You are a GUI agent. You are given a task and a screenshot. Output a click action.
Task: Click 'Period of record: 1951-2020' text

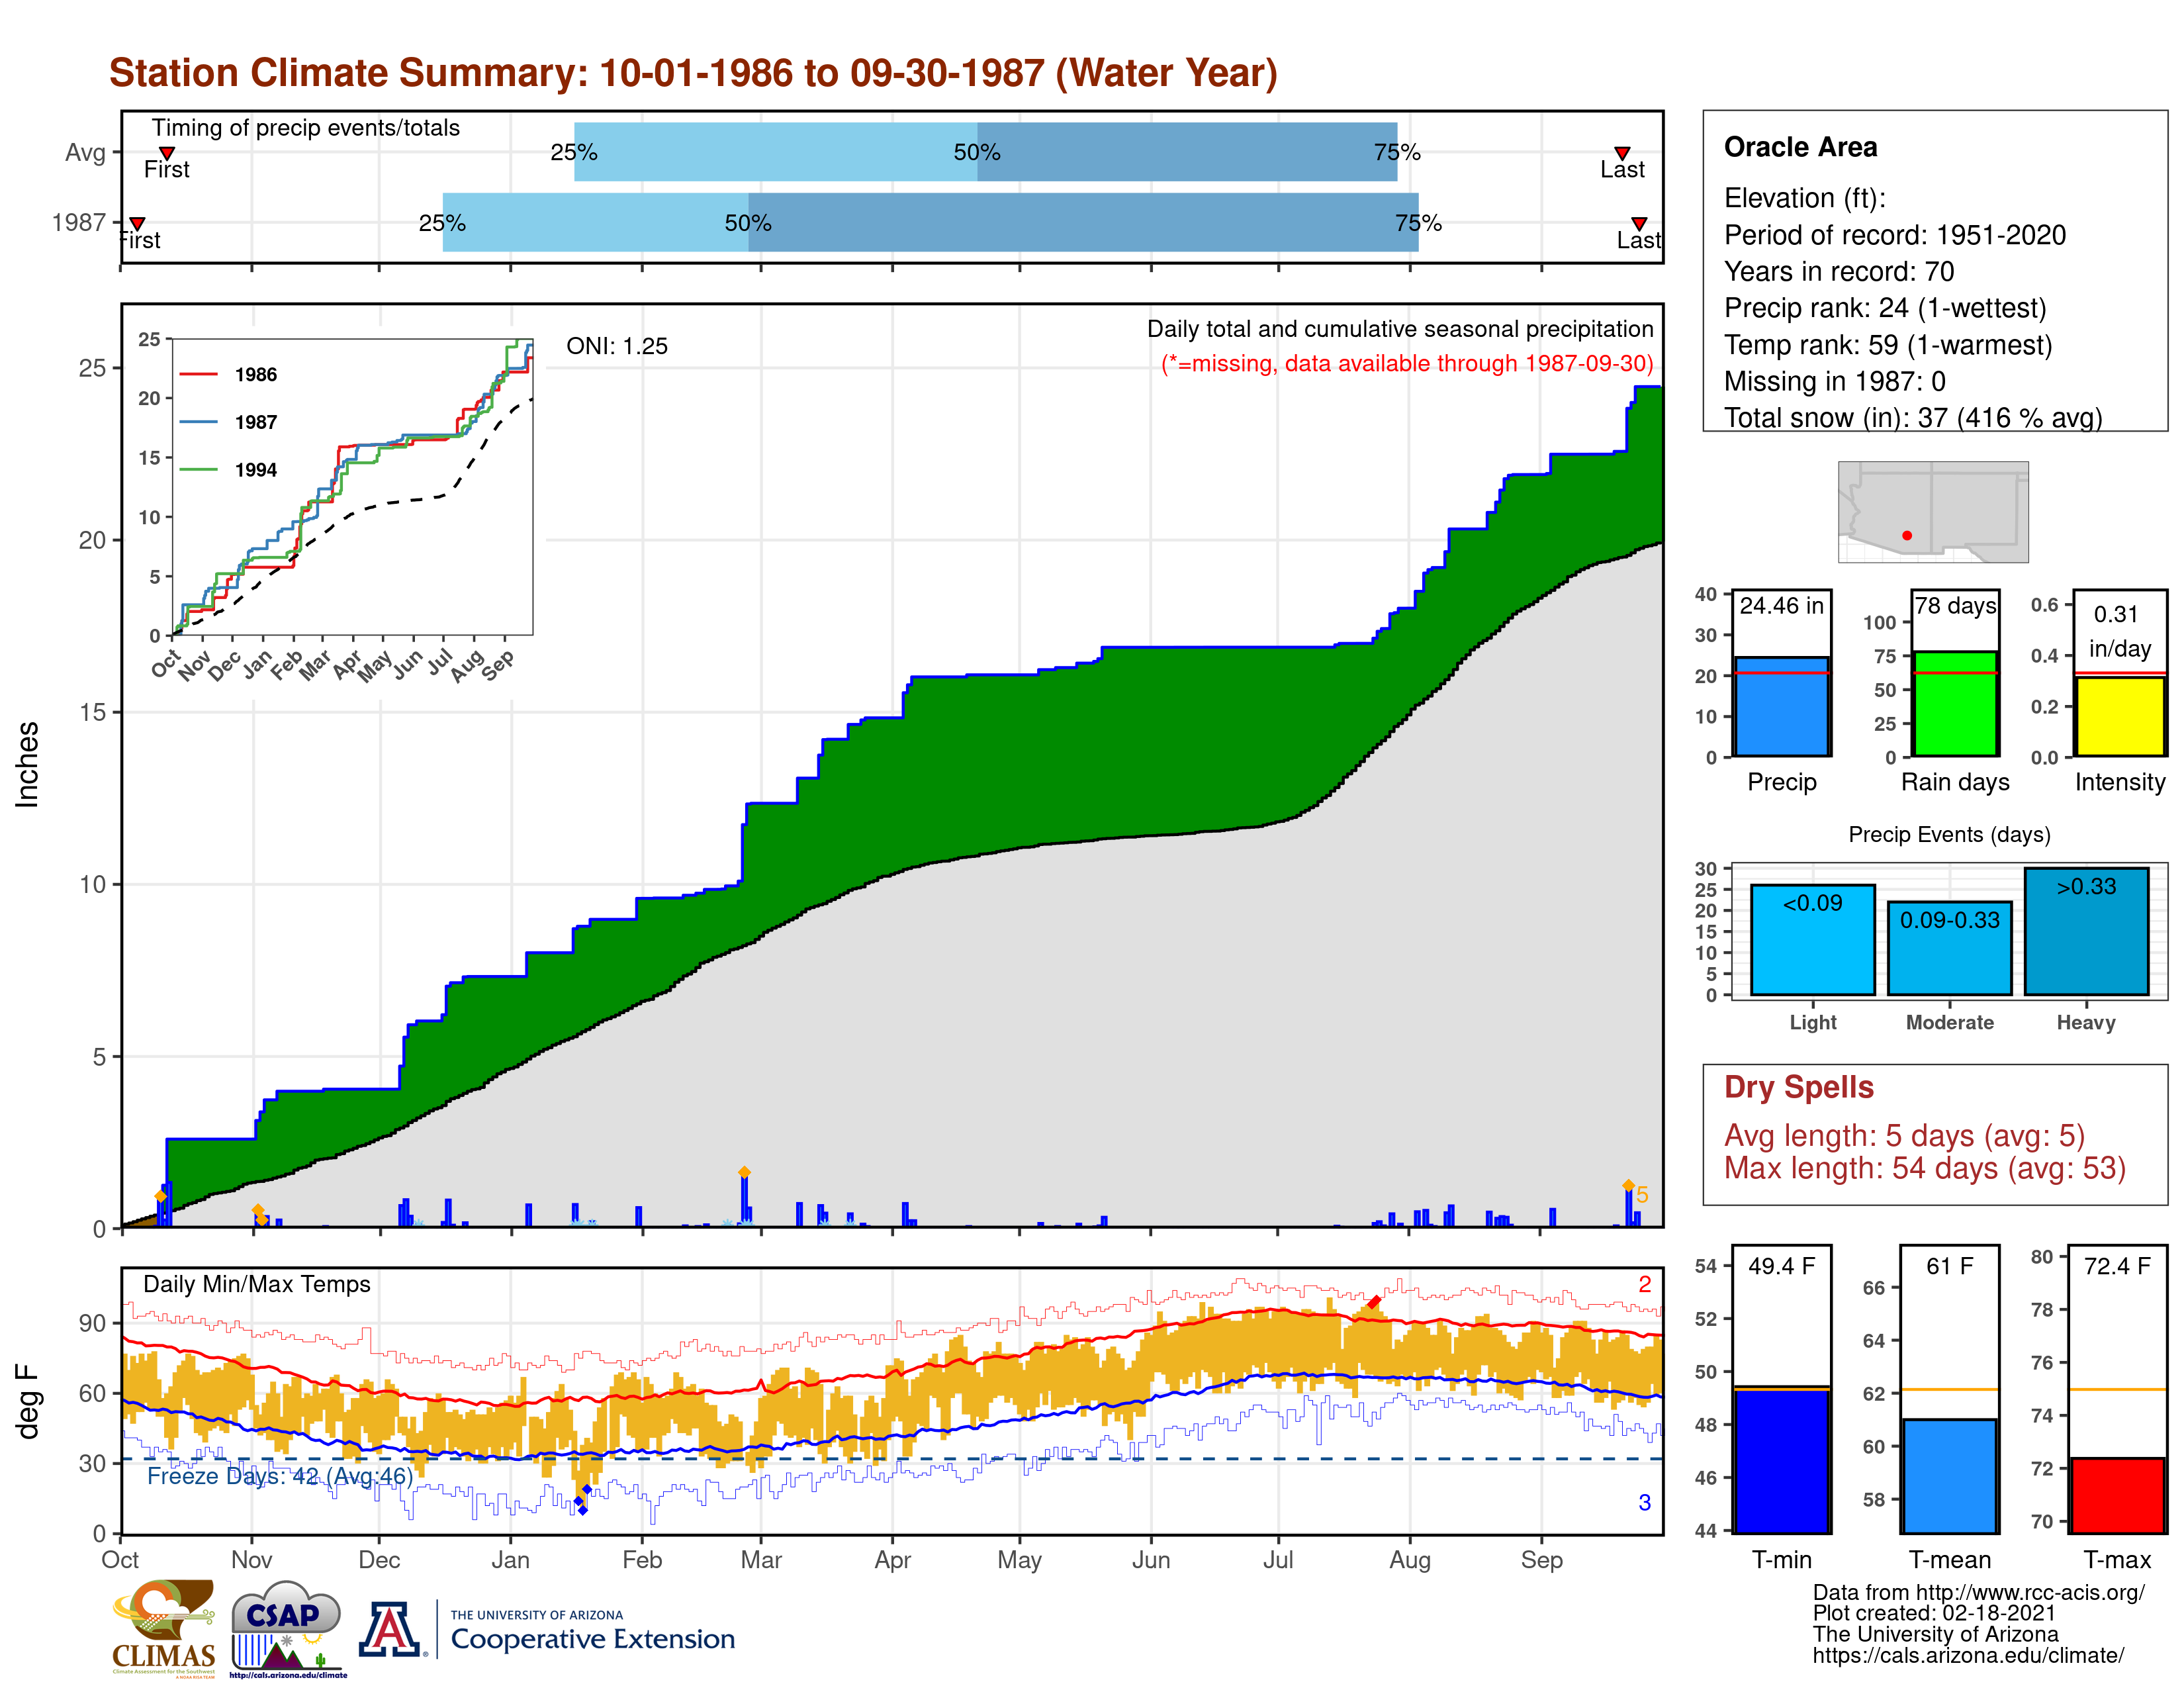(x=1894, y=235)
